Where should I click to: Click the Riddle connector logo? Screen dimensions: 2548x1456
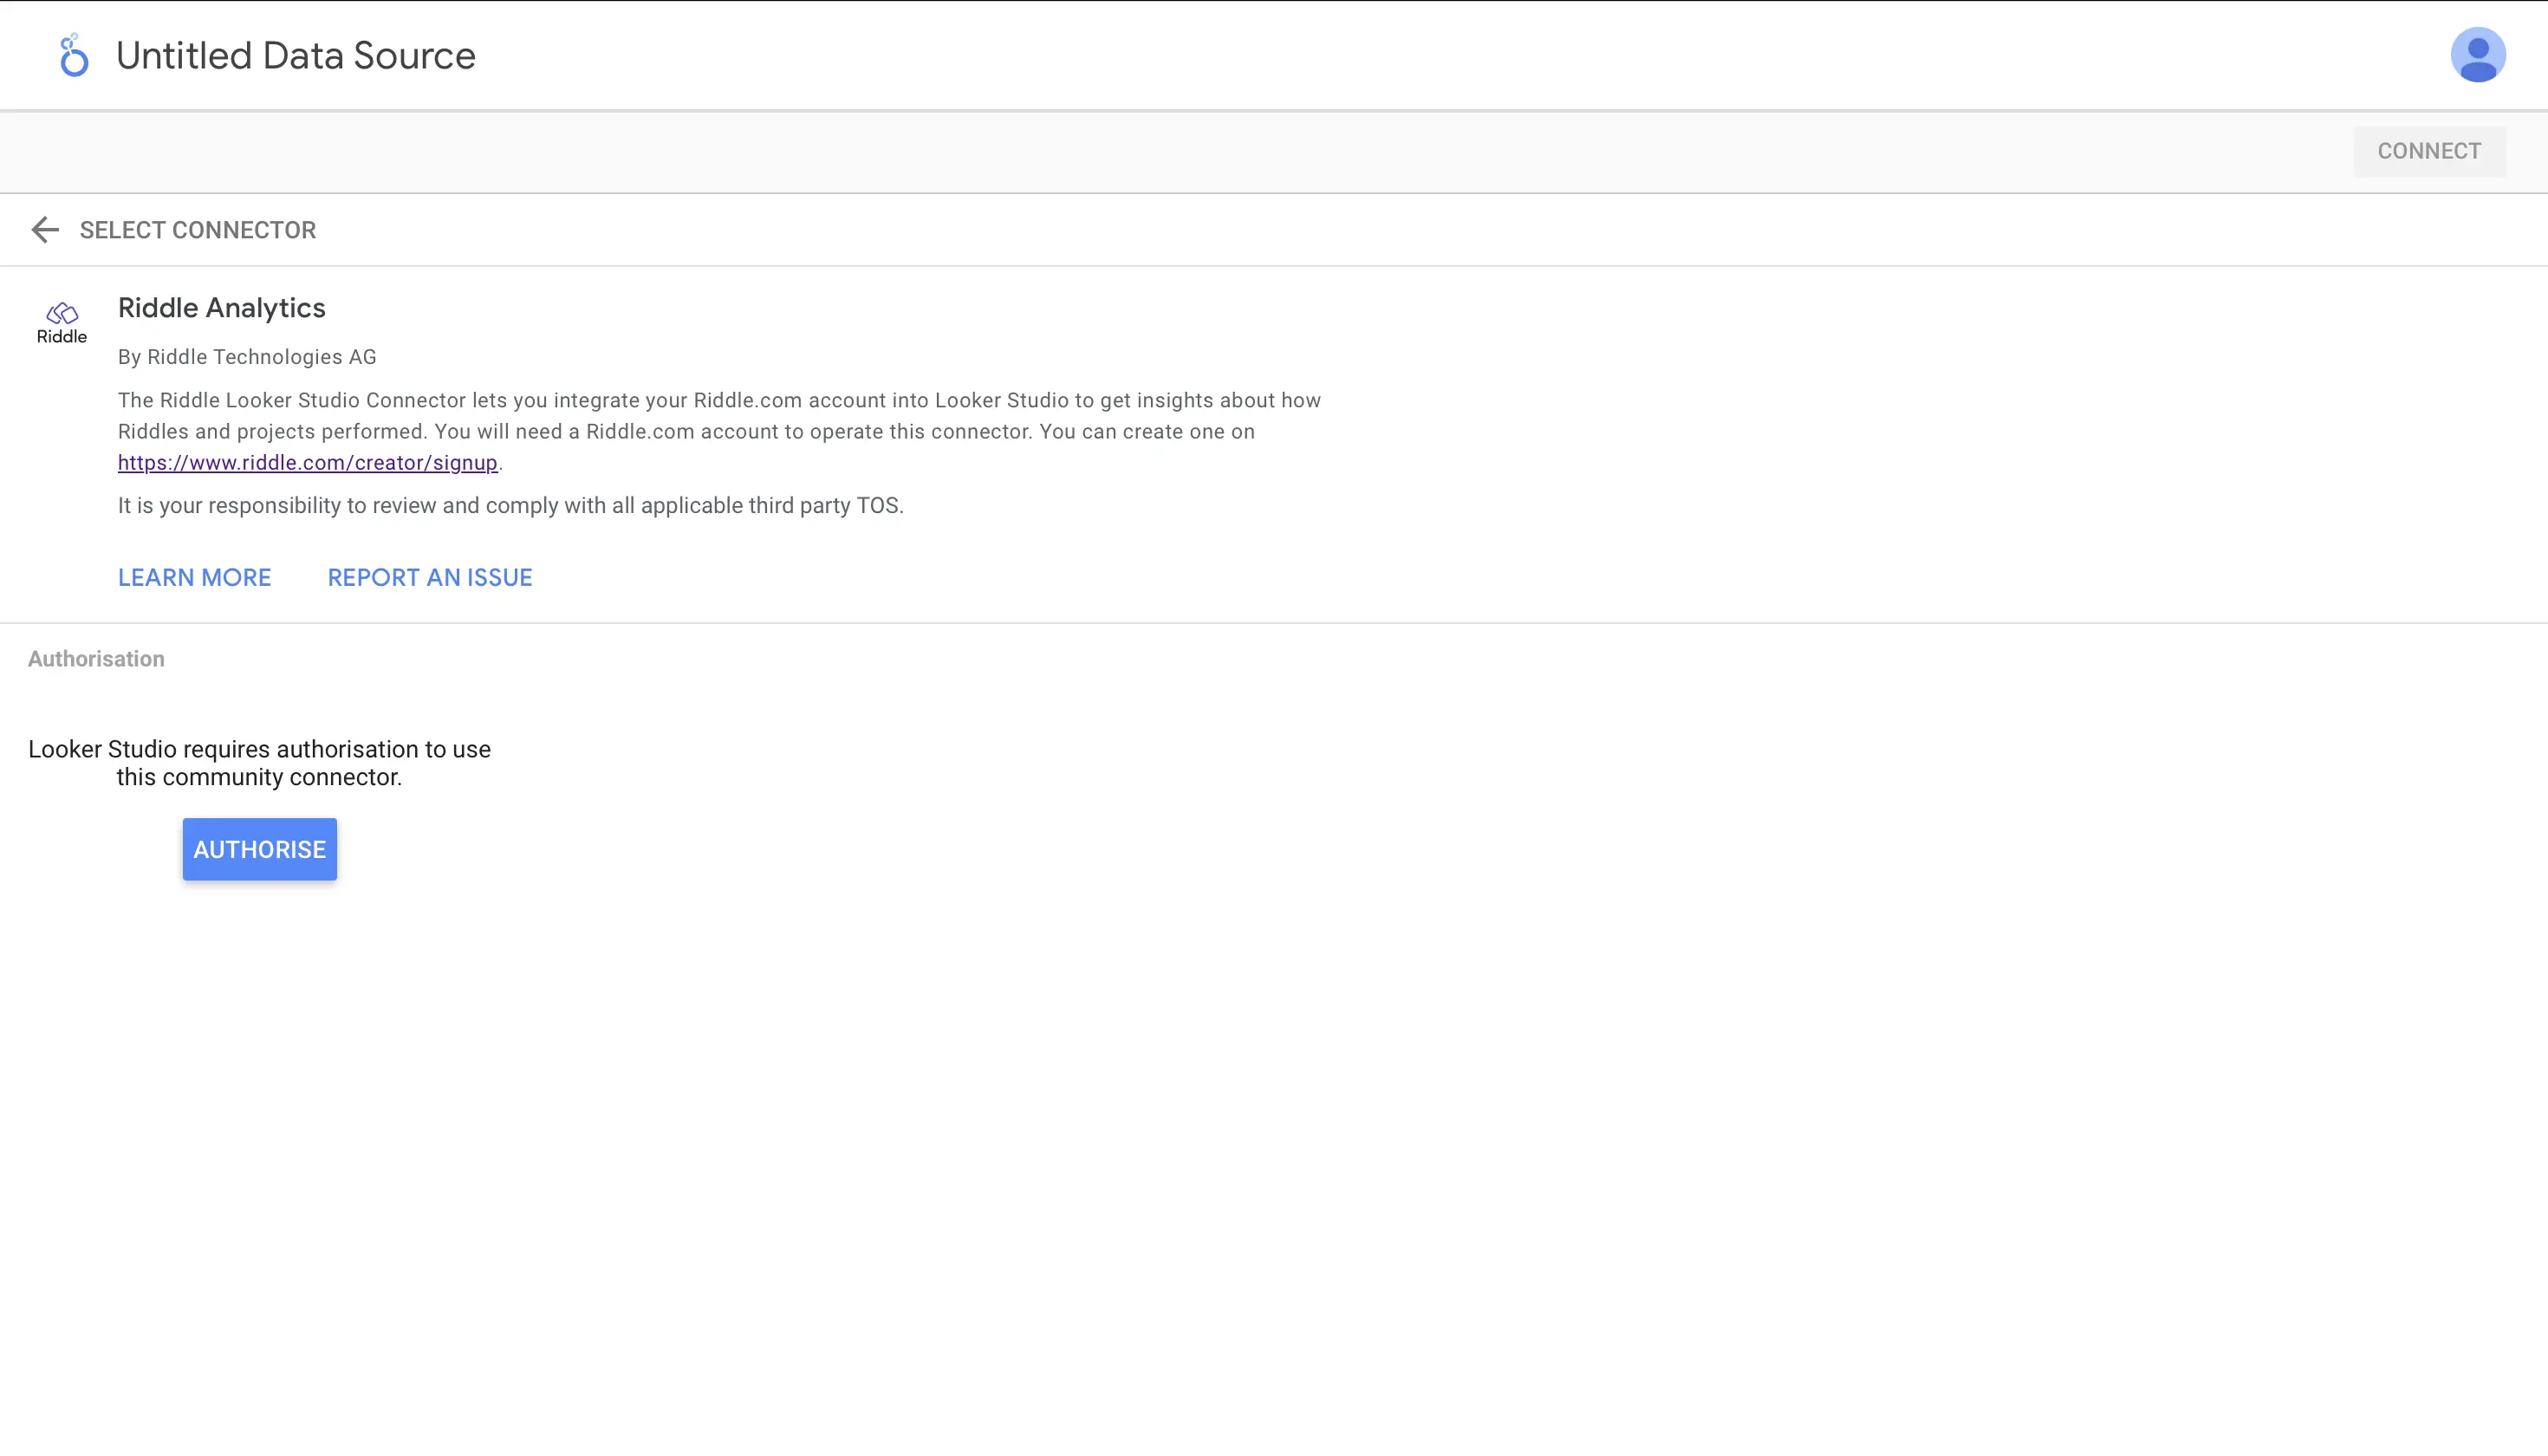click(x=62, y=323)
